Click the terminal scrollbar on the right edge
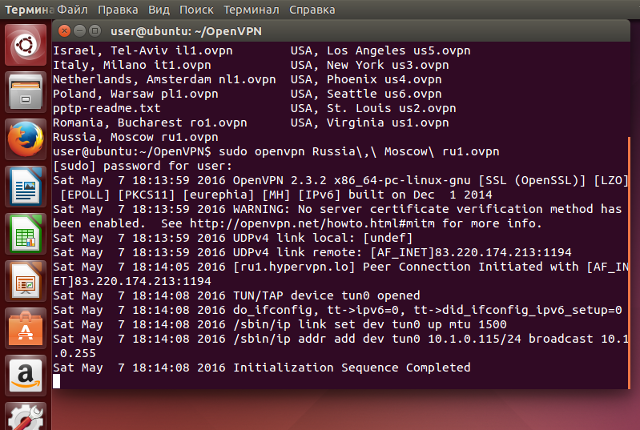 [629, 263]
